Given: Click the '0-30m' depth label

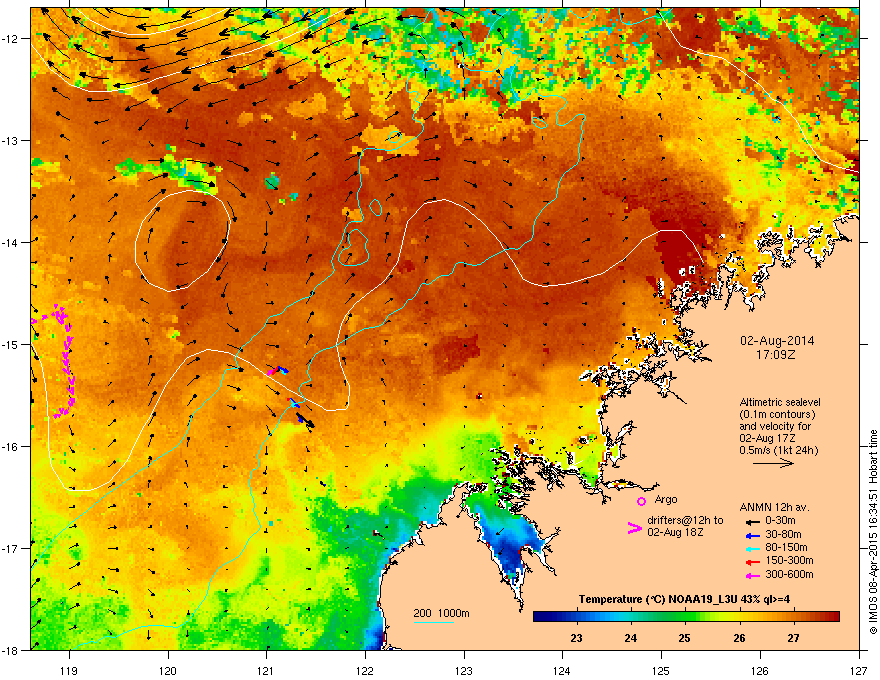Looking at the screenshot, I should coord(780,520).
